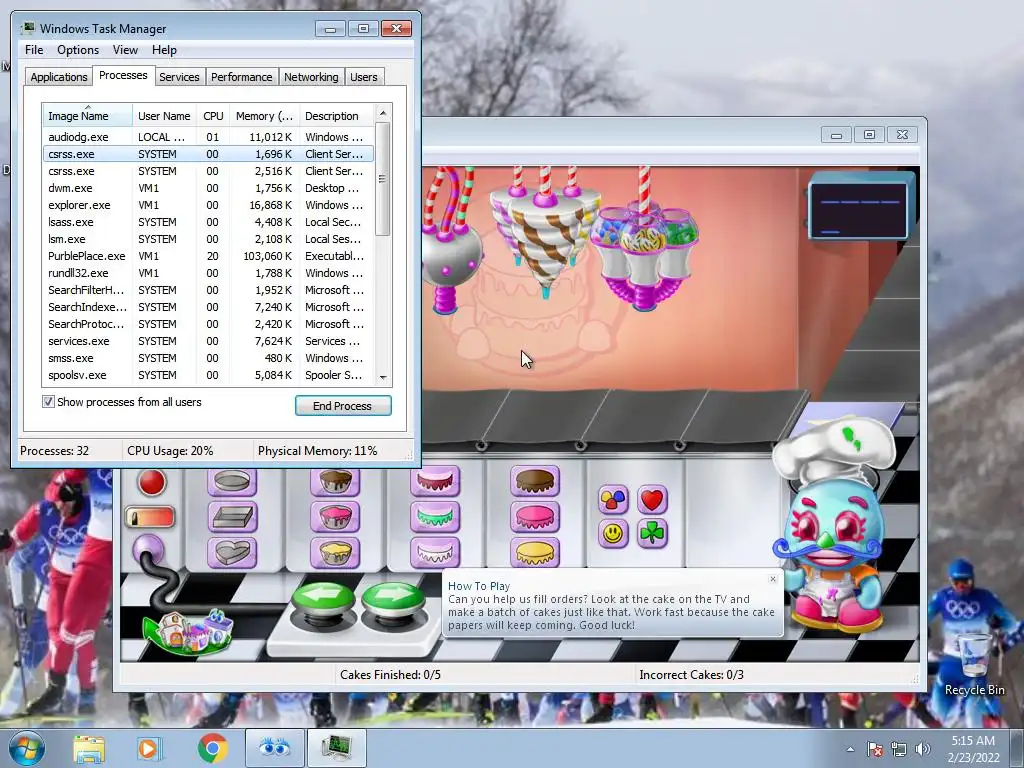Switch to the Users tab
The width and height of the screenshot is (1024, 768).
pyautogui.click(x=364, y=76)
